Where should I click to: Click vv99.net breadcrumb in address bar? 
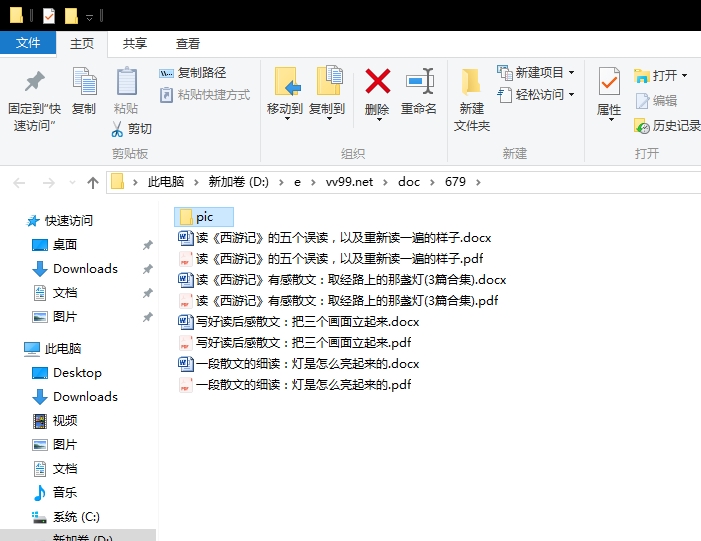coord(349,182)
